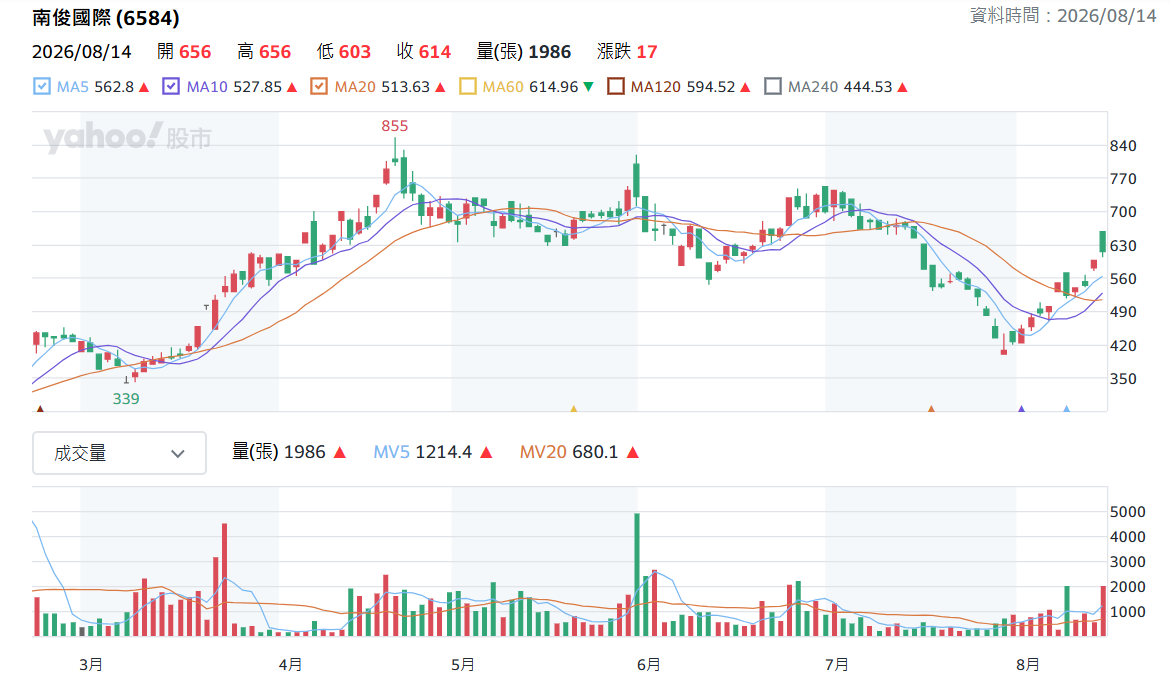1170x683 pixels.
Task: Uncheck the MA5 moving average checkbox
Action: (x=42, y=87)
